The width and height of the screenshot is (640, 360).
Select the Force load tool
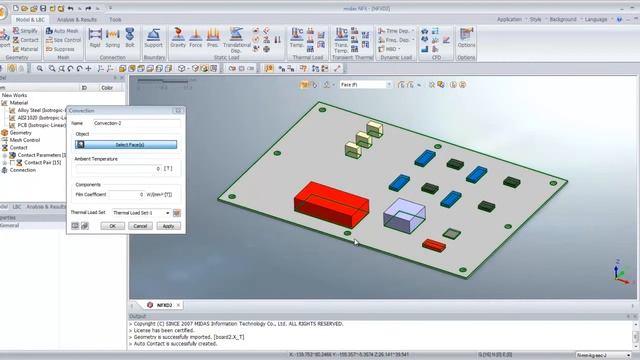coord(196,38)
